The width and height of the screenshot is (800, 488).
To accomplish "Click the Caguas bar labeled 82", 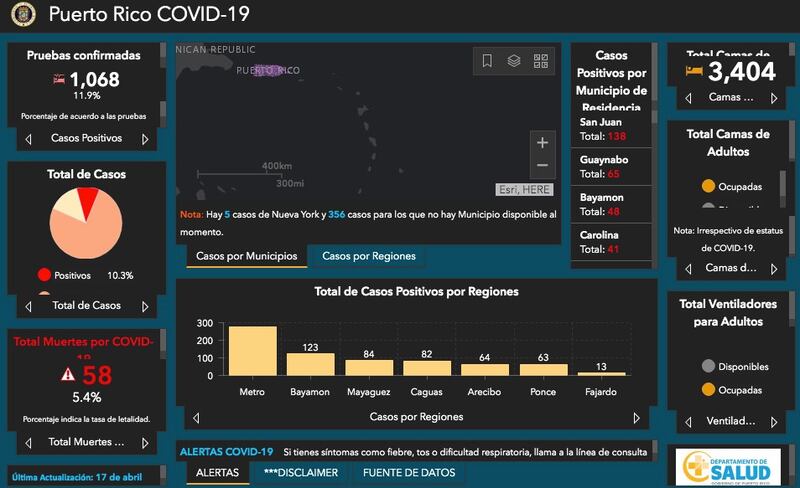I will (427, 369).
